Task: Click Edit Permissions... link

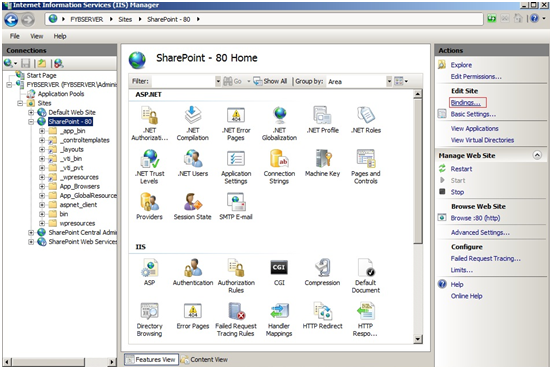Action: click(x=476, y=77)
